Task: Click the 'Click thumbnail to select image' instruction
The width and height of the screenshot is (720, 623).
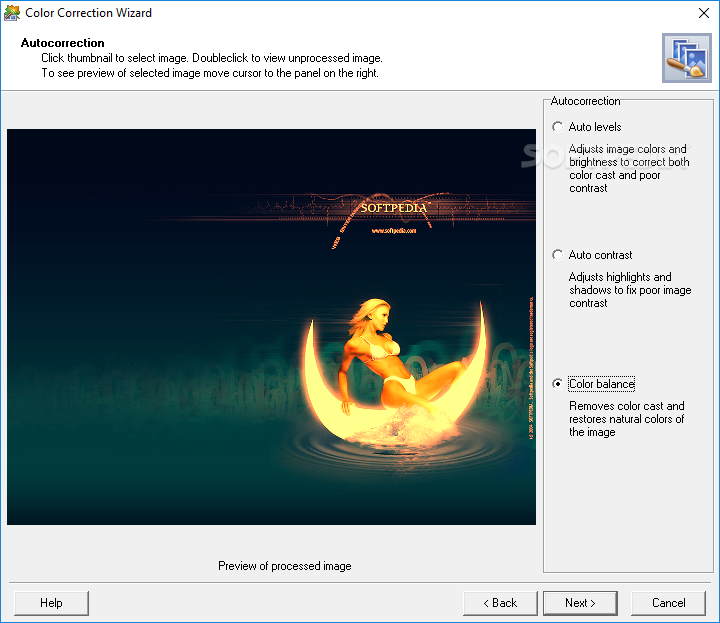Action: [x=212, y=58]
